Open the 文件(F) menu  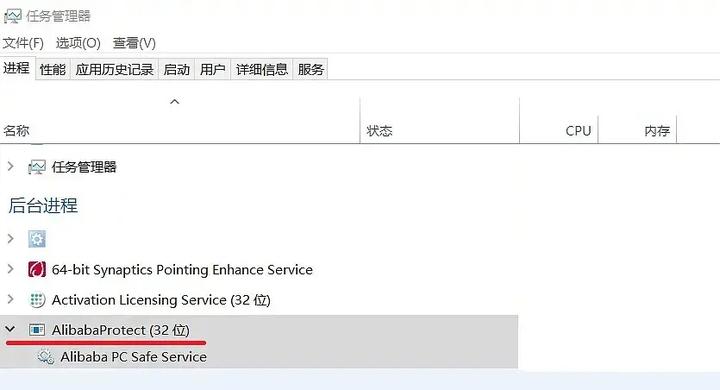click(23, 43)
